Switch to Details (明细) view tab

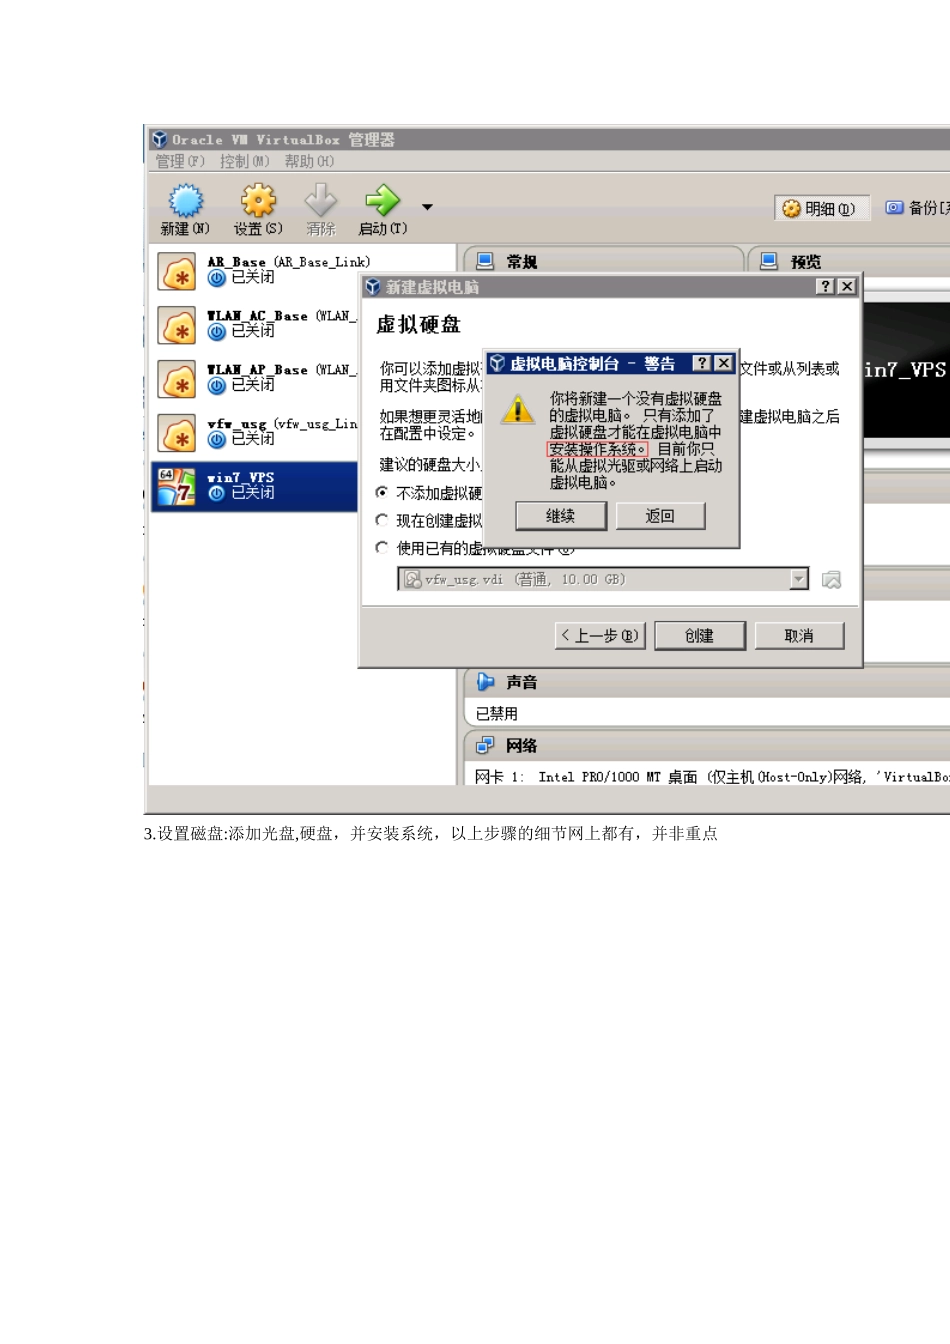pos(821,208)
